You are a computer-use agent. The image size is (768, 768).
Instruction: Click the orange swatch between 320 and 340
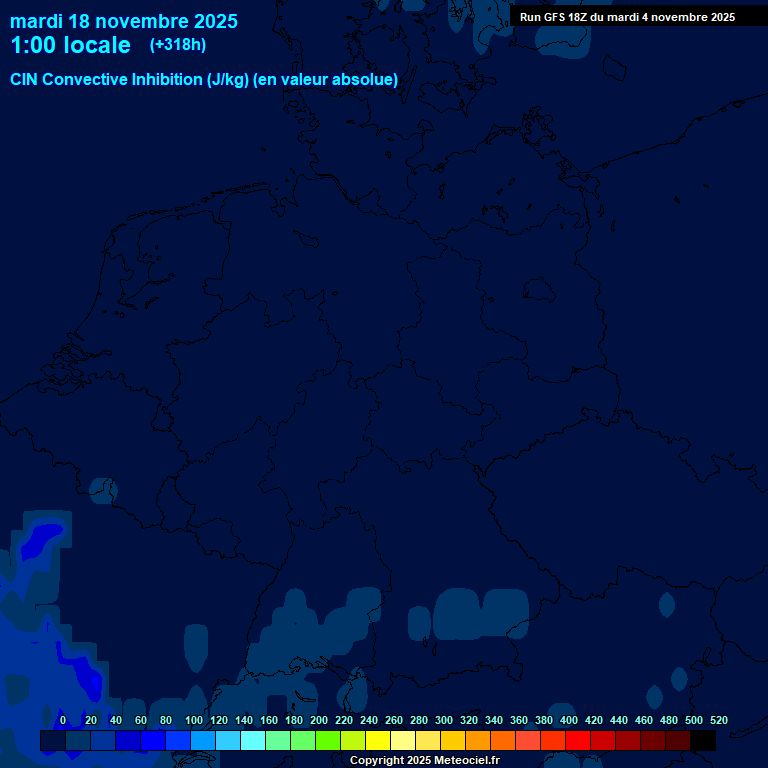tap(478, 740)
